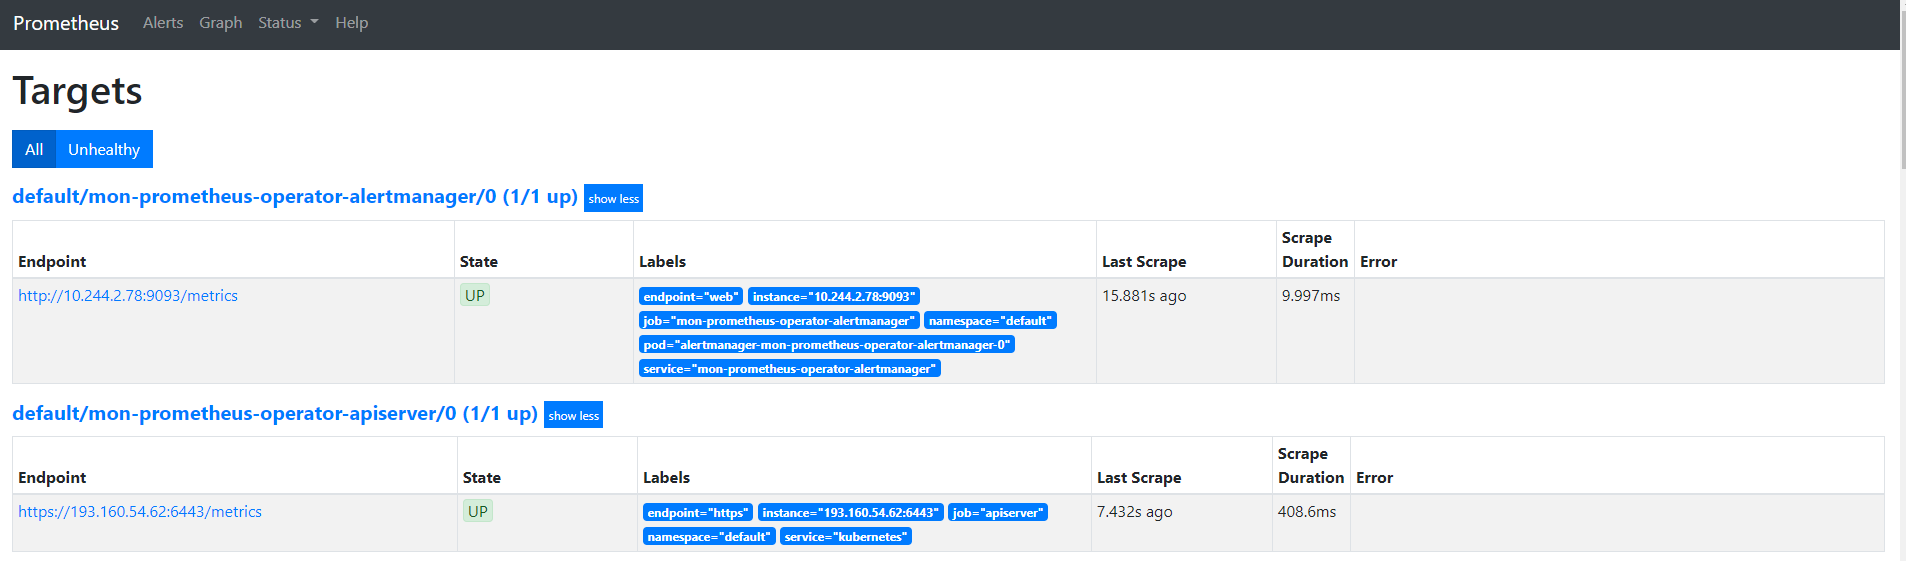Open the Help menu item

[x=352, y=22]
